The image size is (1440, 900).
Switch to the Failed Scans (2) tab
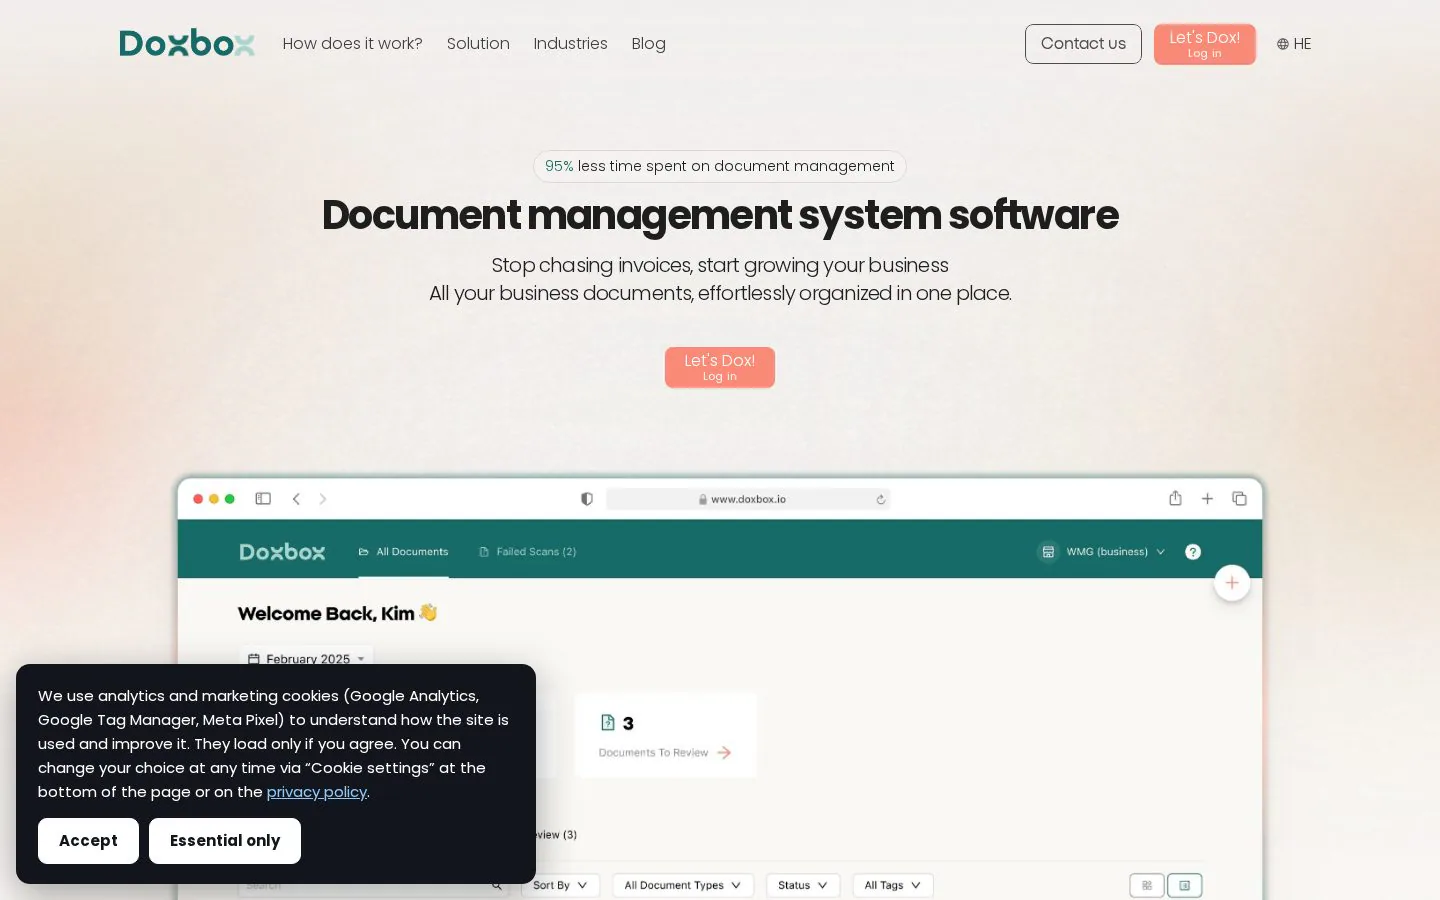527,552
